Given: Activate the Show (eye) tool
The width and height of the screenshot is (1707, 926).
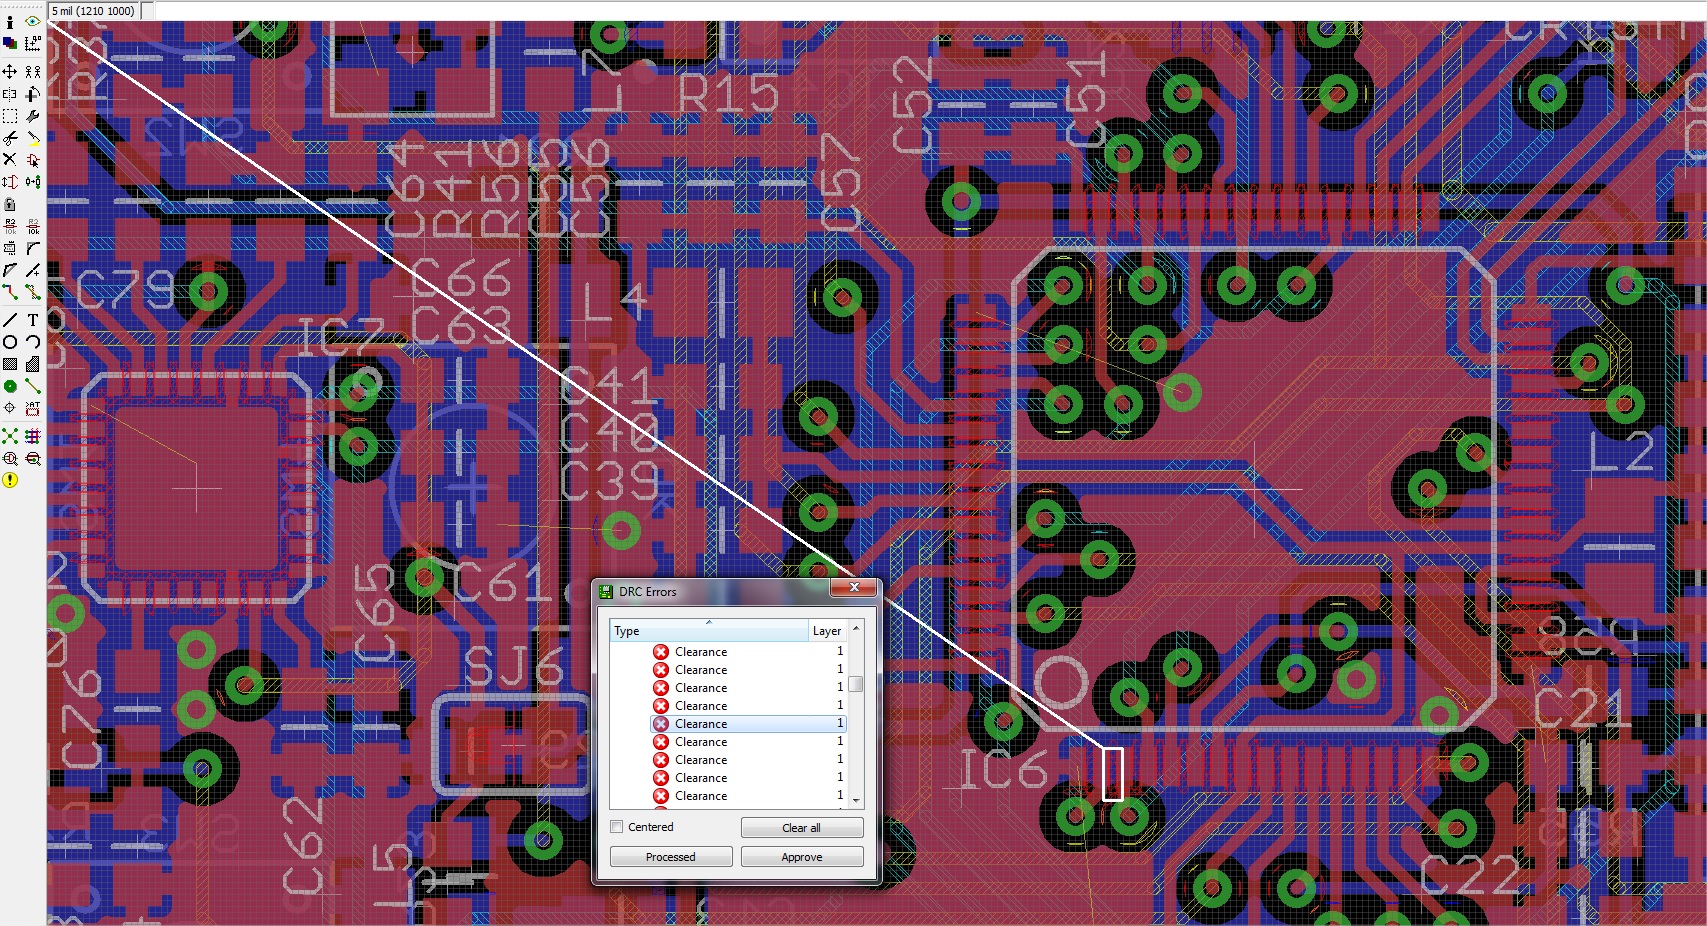Looking at the screenshot, I should click(x=31, y=23).
